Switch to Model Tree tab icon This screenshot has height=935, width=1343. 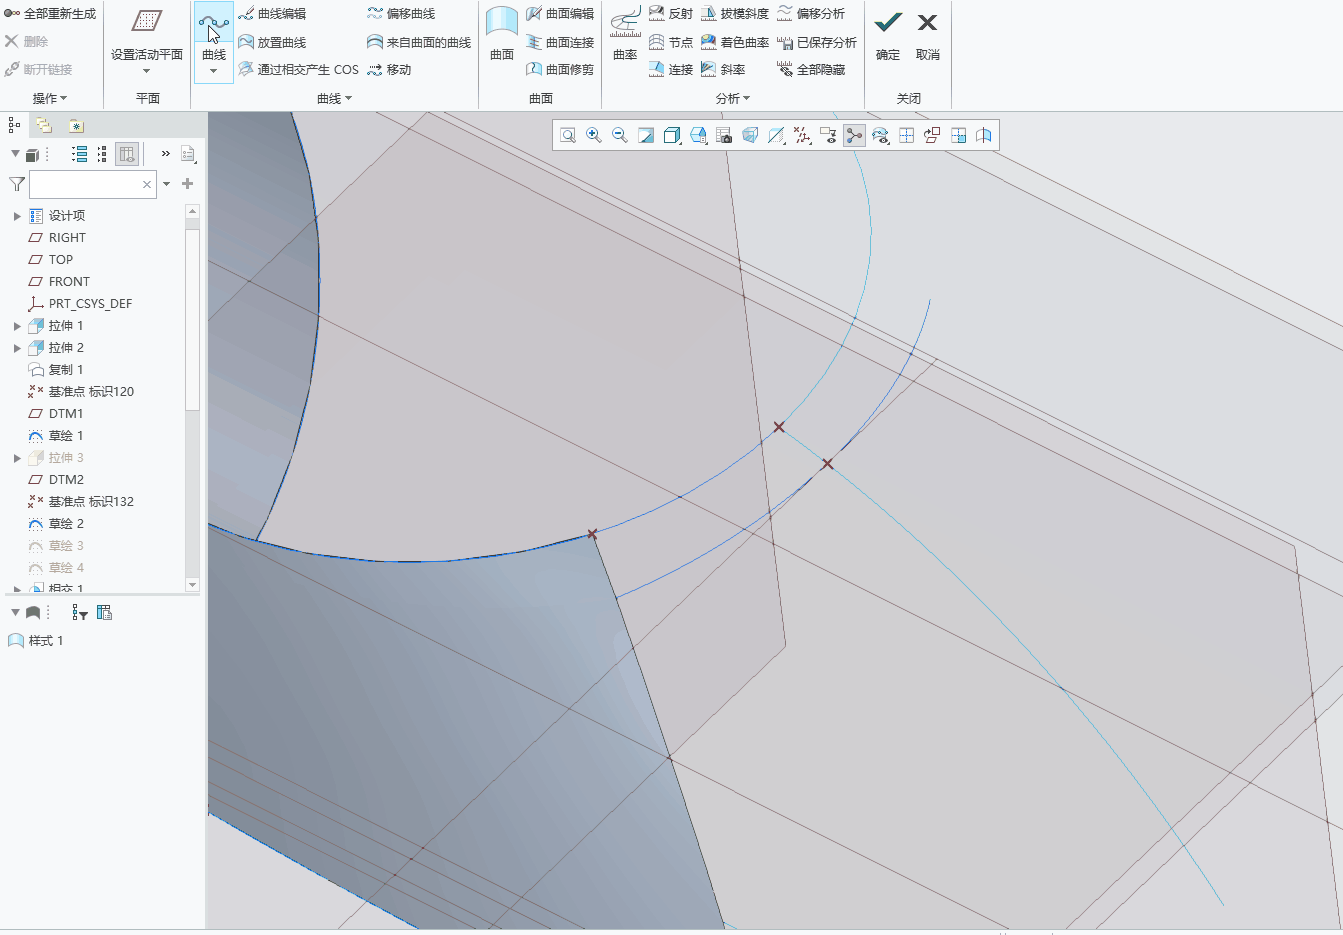(x=14, y=125)
